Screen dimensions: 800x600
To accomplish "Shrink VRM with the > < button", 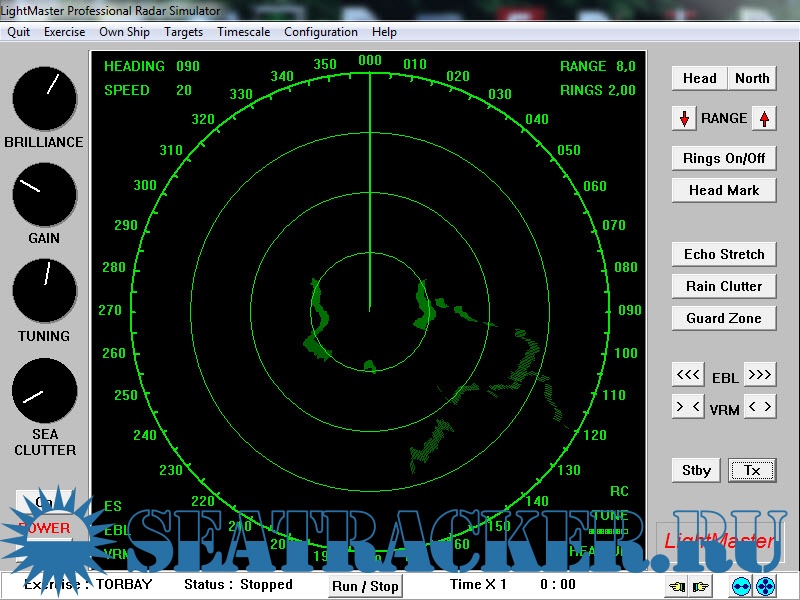I will tap(688, 407).
